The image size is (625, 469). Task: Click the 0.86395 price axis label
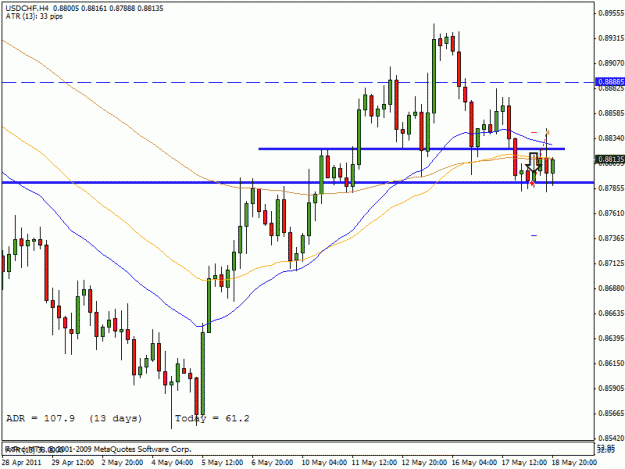tap(611, 338)
